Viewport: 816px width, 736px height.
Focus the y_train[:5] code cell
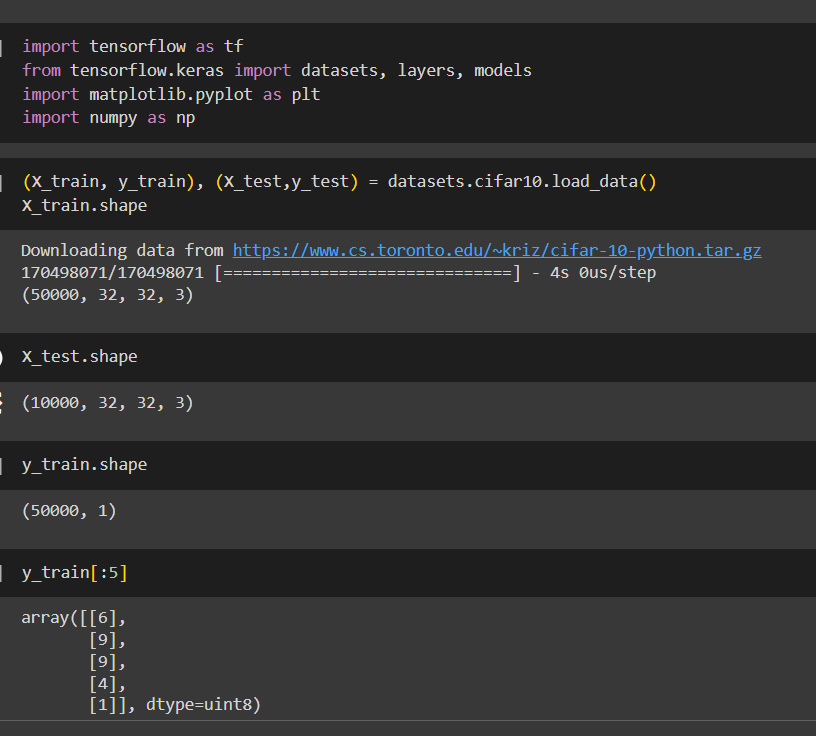pyautogui.click(x=74, y=573)
